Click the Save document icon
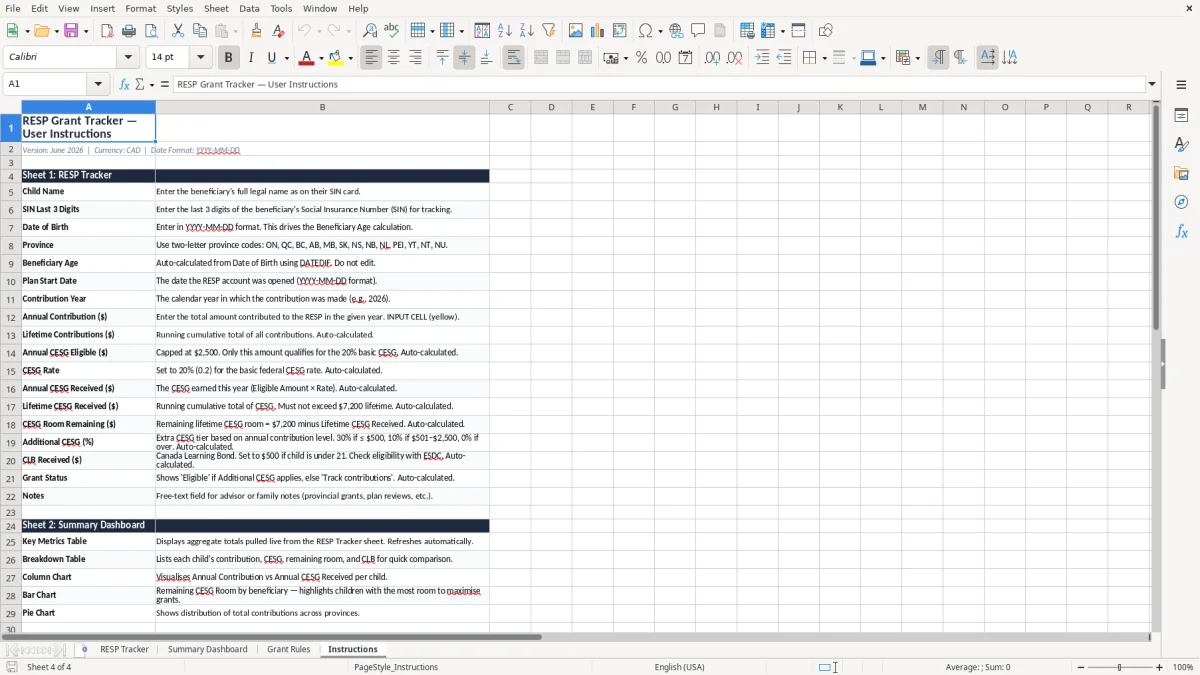Image resolution: width=1200 pixels, height=675 pixels. 71,31
